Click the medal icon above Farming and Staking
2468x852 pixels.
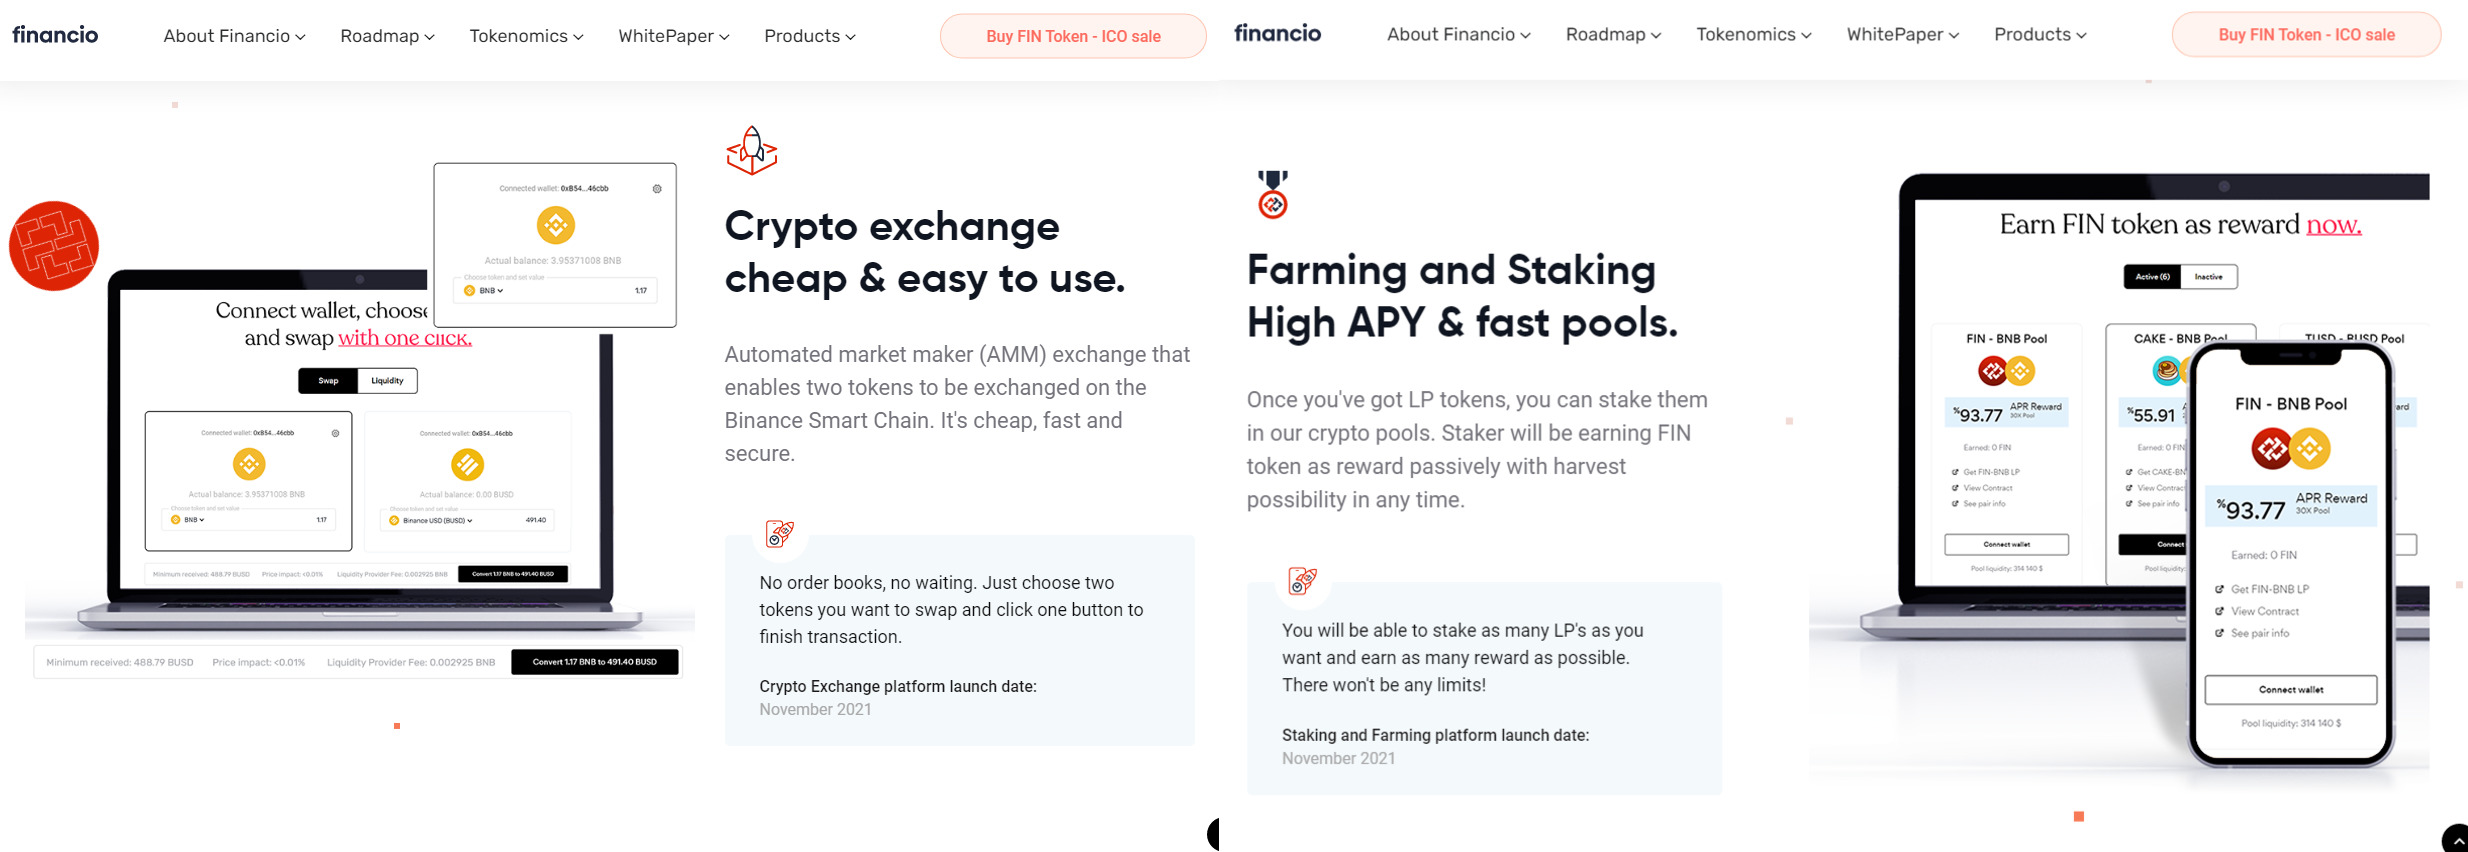point(1272,195)
